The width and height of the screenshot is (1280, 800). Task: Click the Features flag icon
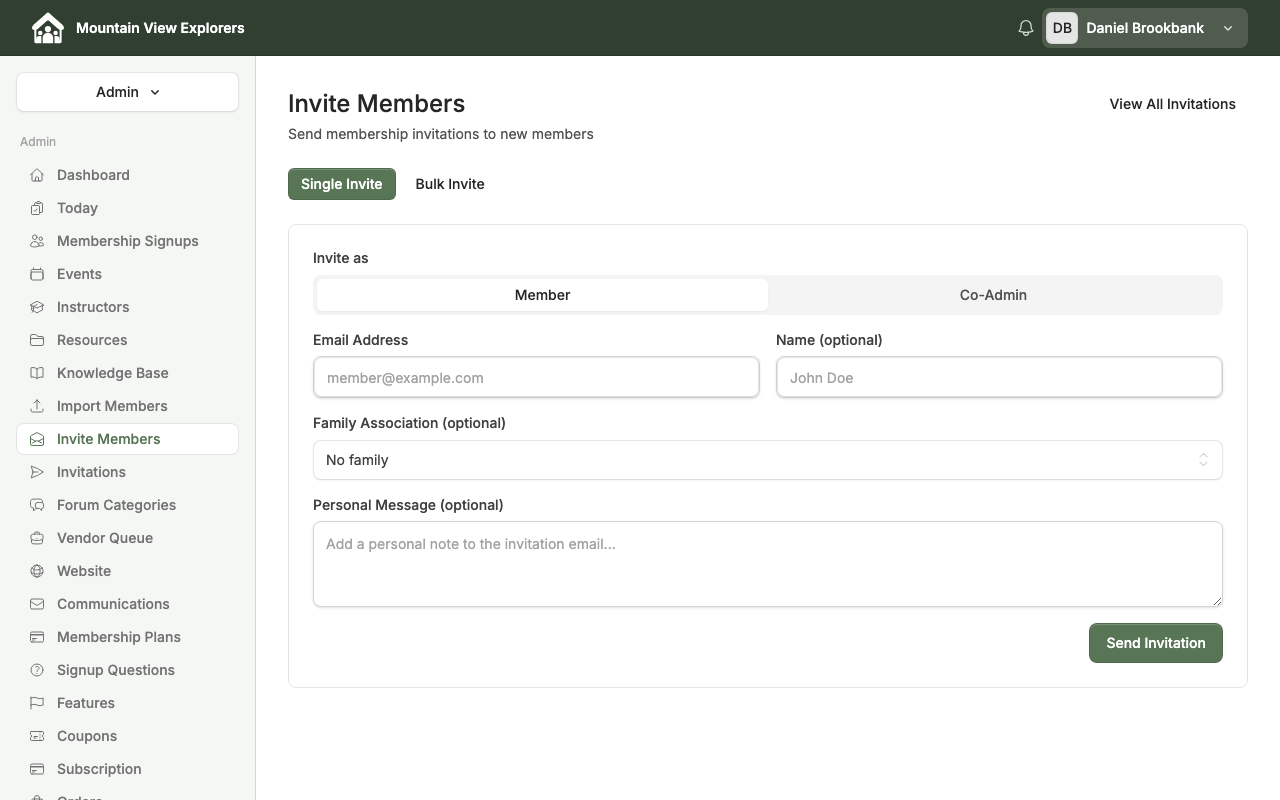37,703
